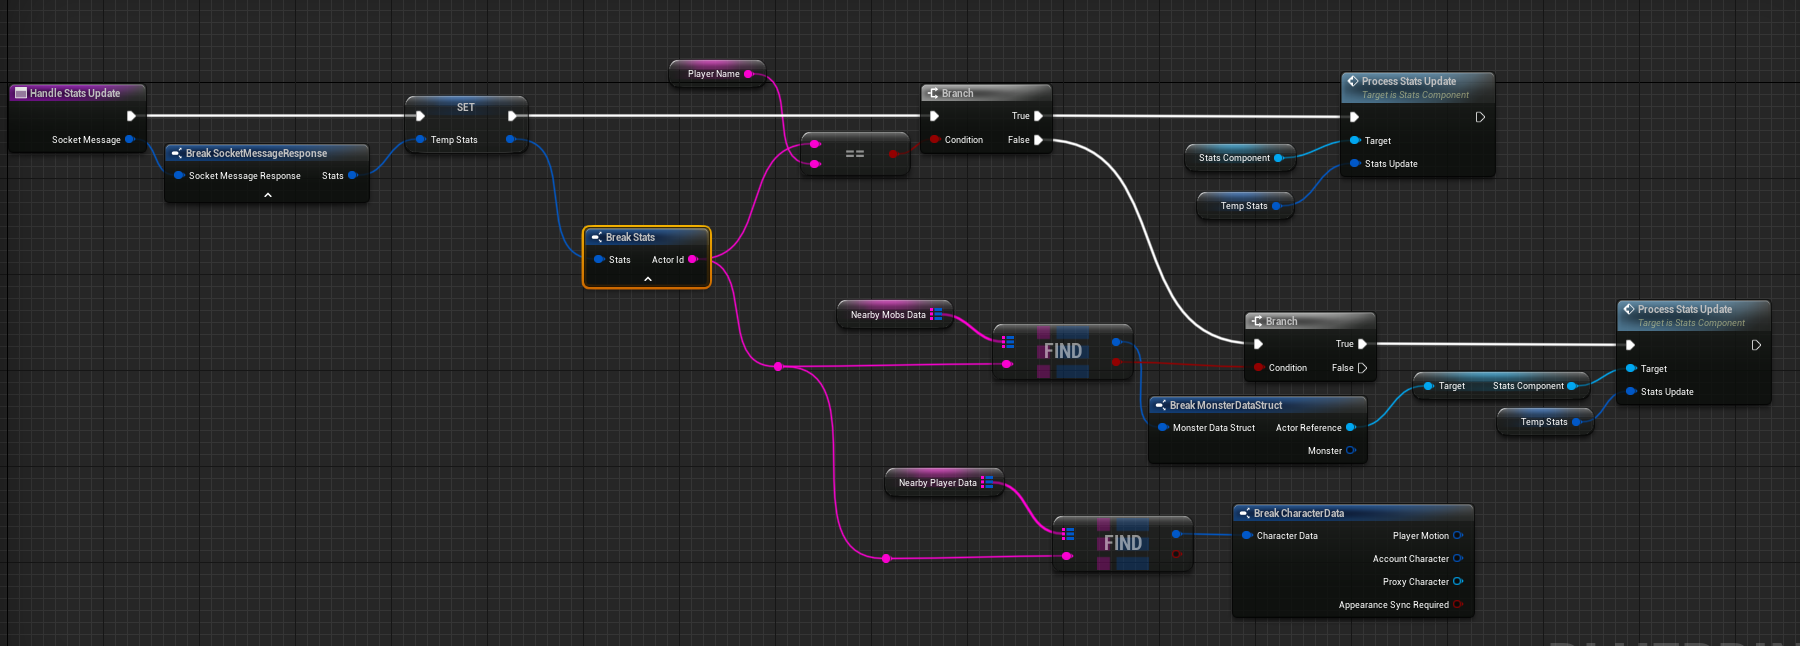Click the Socket Message Response input pin
This screenshot has width=1800, height=646.
[x=179, y=176]
